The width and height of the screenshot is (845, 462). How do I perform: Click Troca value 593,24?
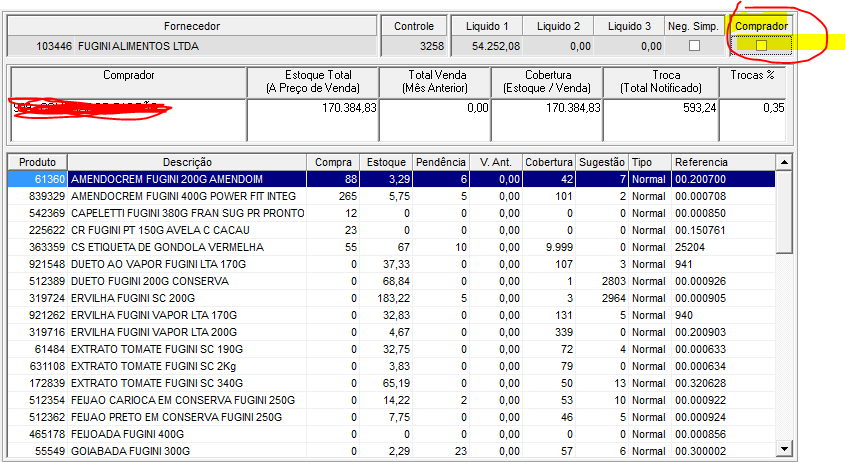(x=699, y=108)
